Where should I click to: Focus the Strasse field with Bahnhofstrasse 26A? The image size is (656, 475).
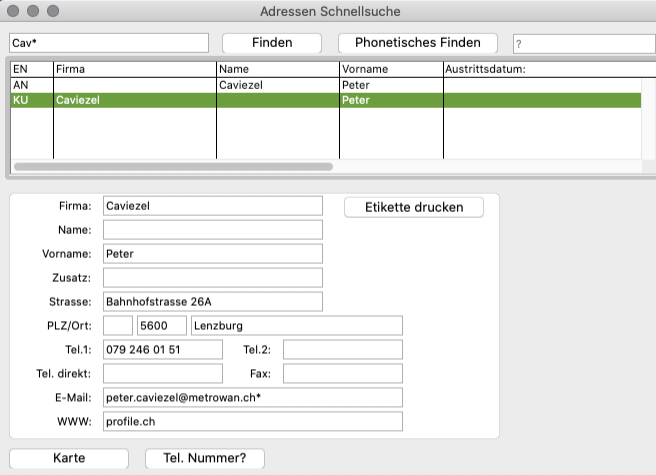click(x=212, y=302)
